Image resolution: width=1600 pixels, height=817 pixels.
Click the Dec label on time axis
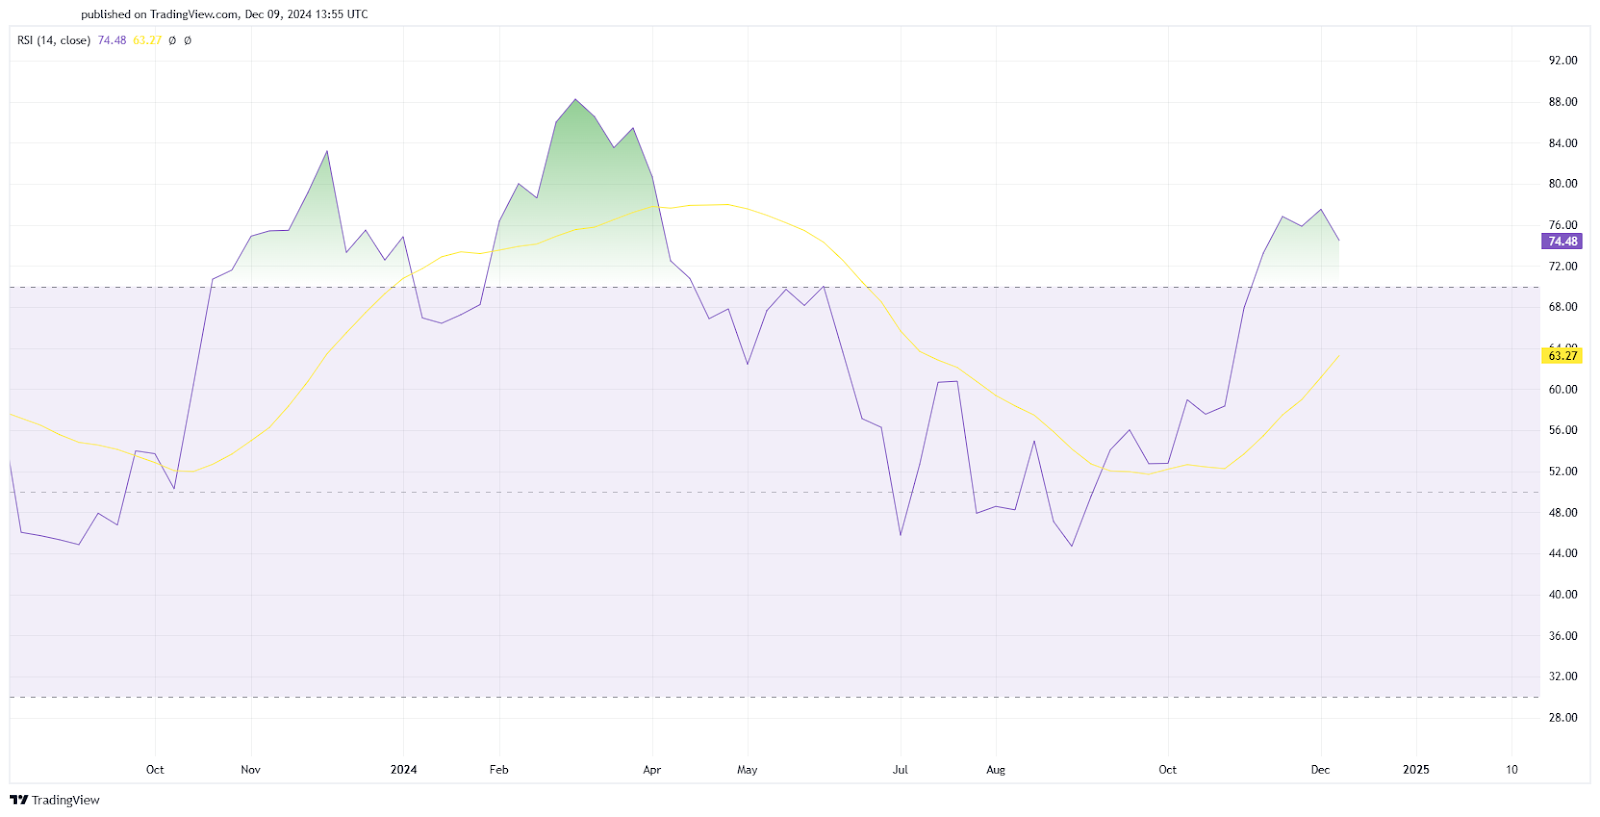tap(1320, 770)
